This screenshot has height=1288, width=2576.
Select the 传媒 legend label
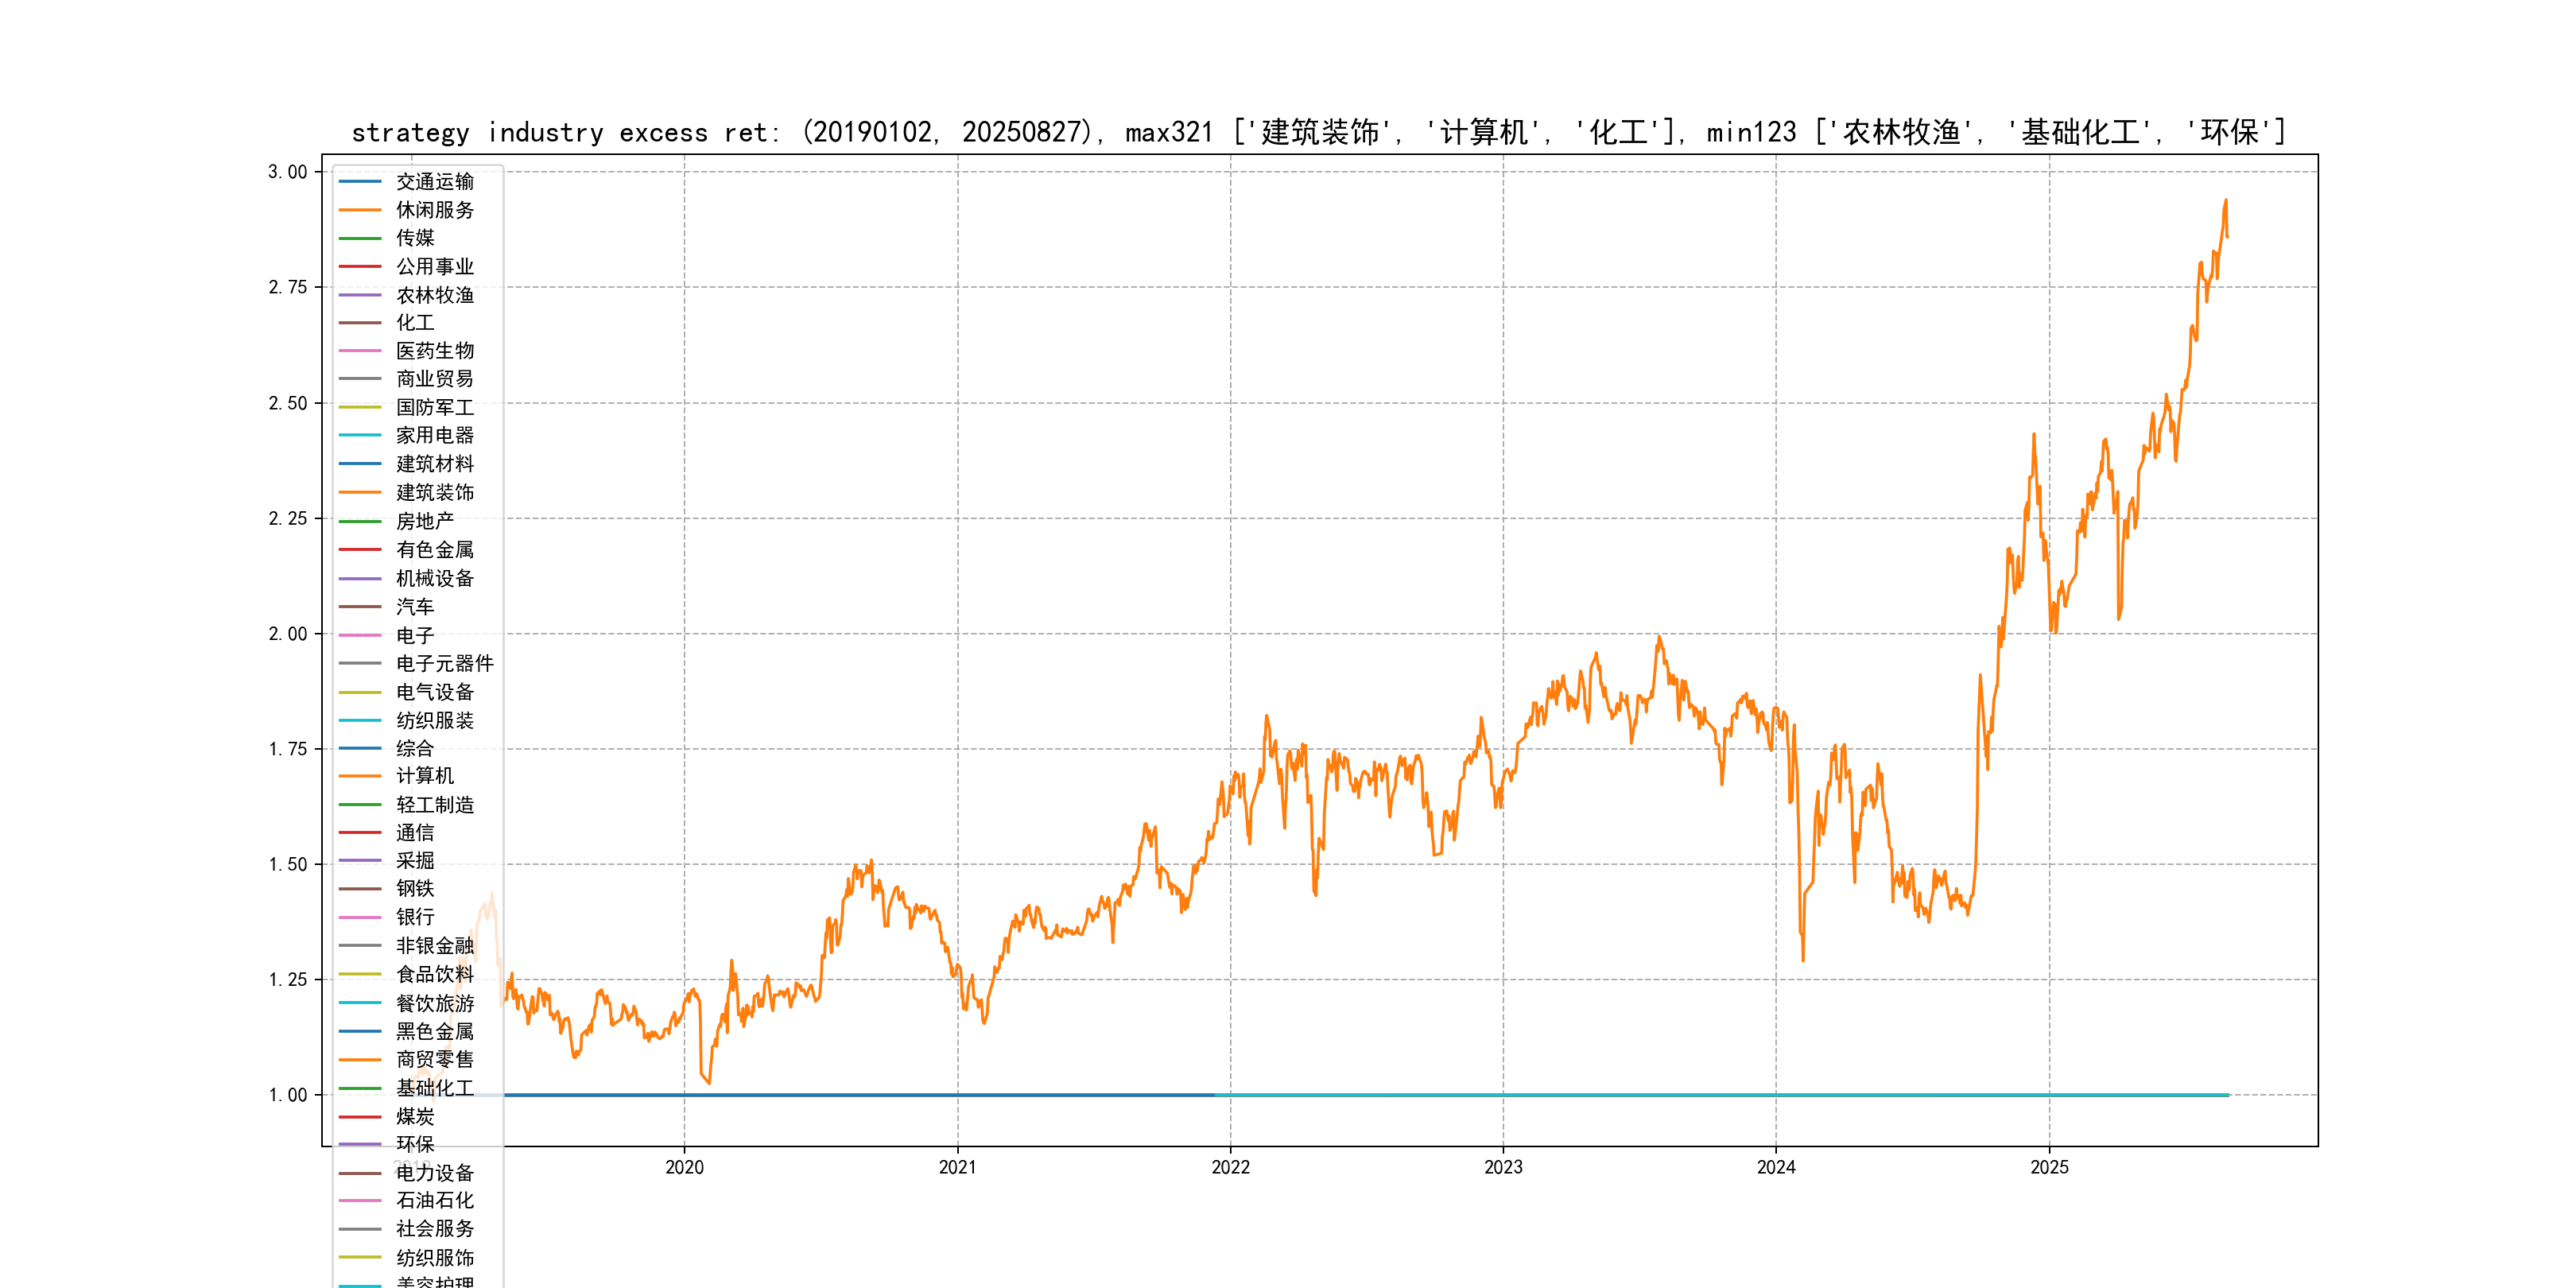click(415, 238)
